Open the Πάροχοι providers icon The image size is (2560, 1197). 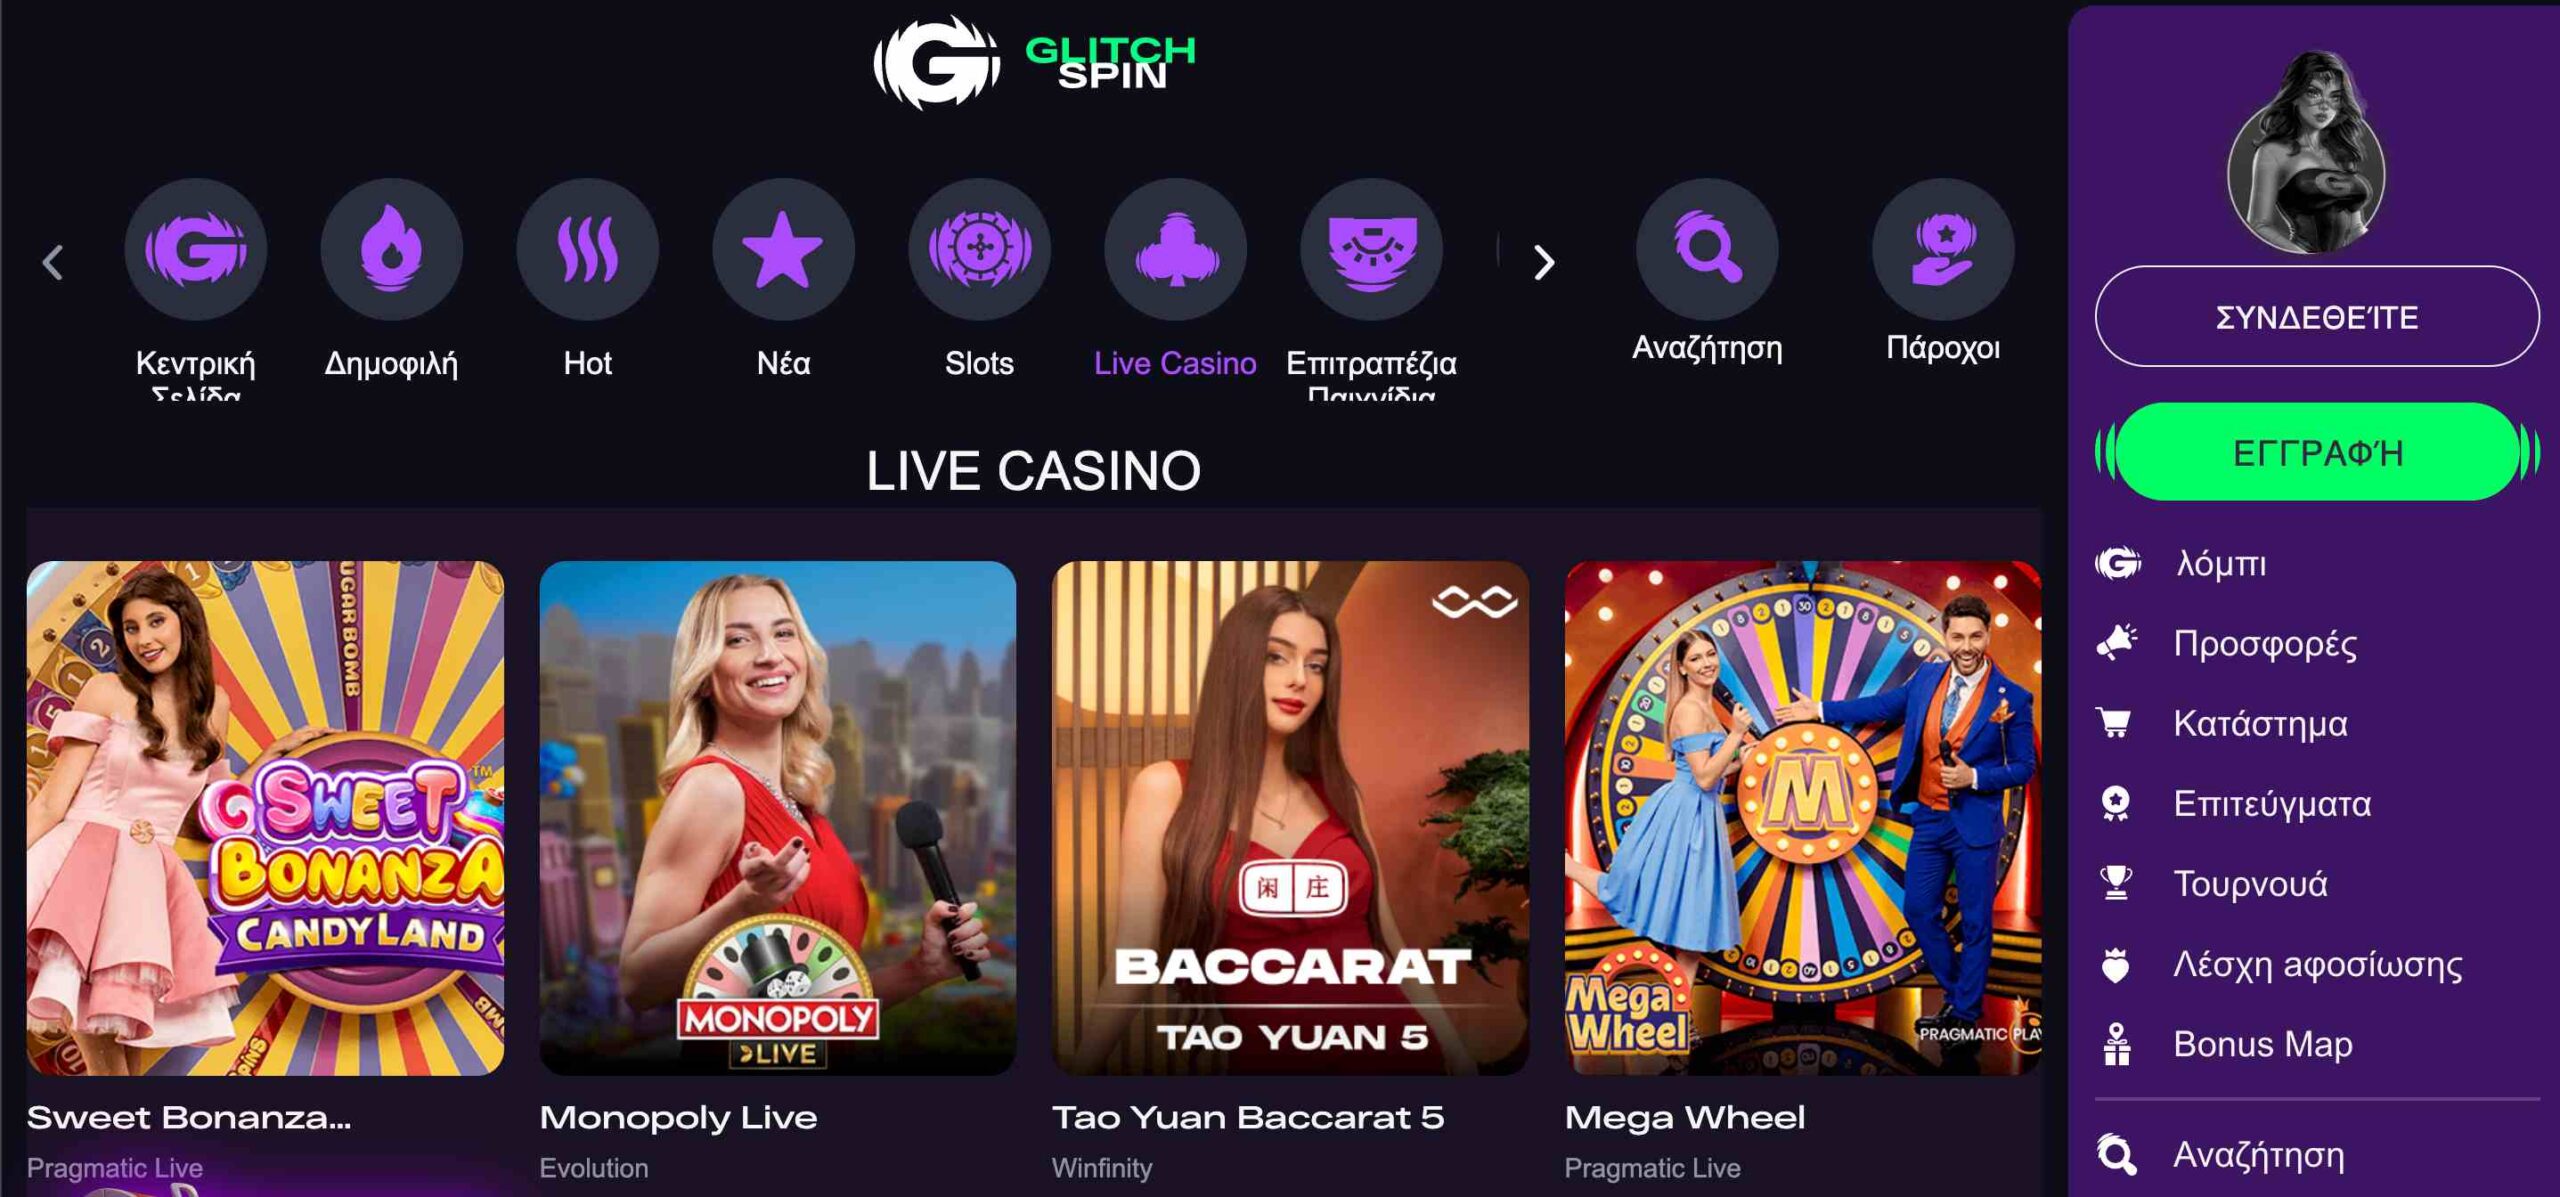pyautogui.click(x=1943, y=249)
